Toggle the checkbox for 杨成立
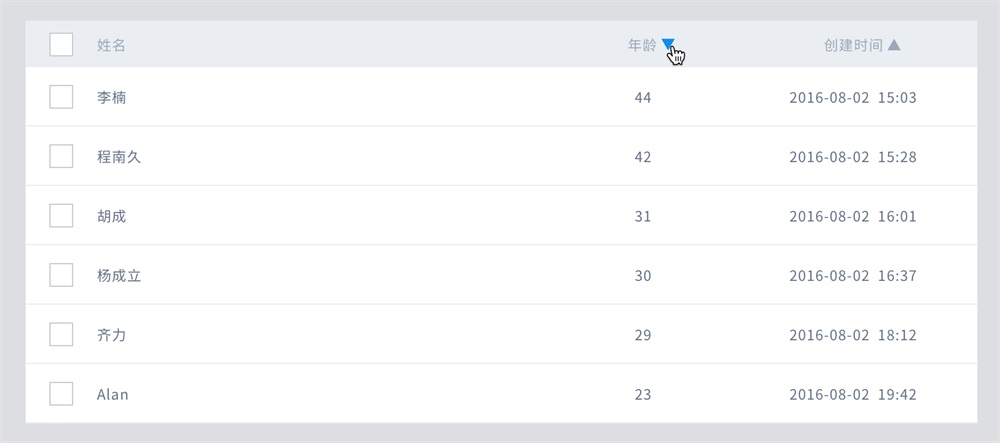 point(61,275)
